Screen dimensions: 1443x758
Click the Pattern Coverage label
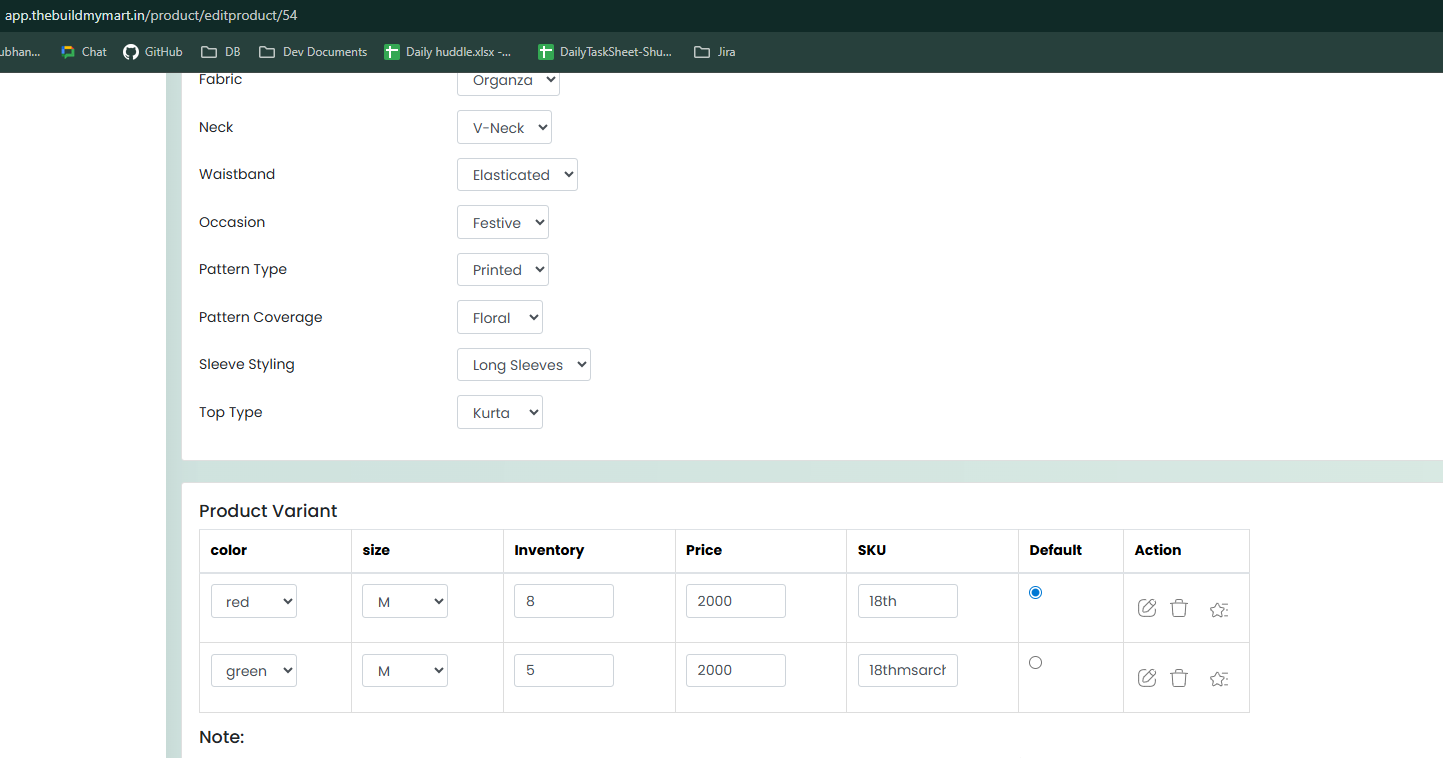point(261,317)
